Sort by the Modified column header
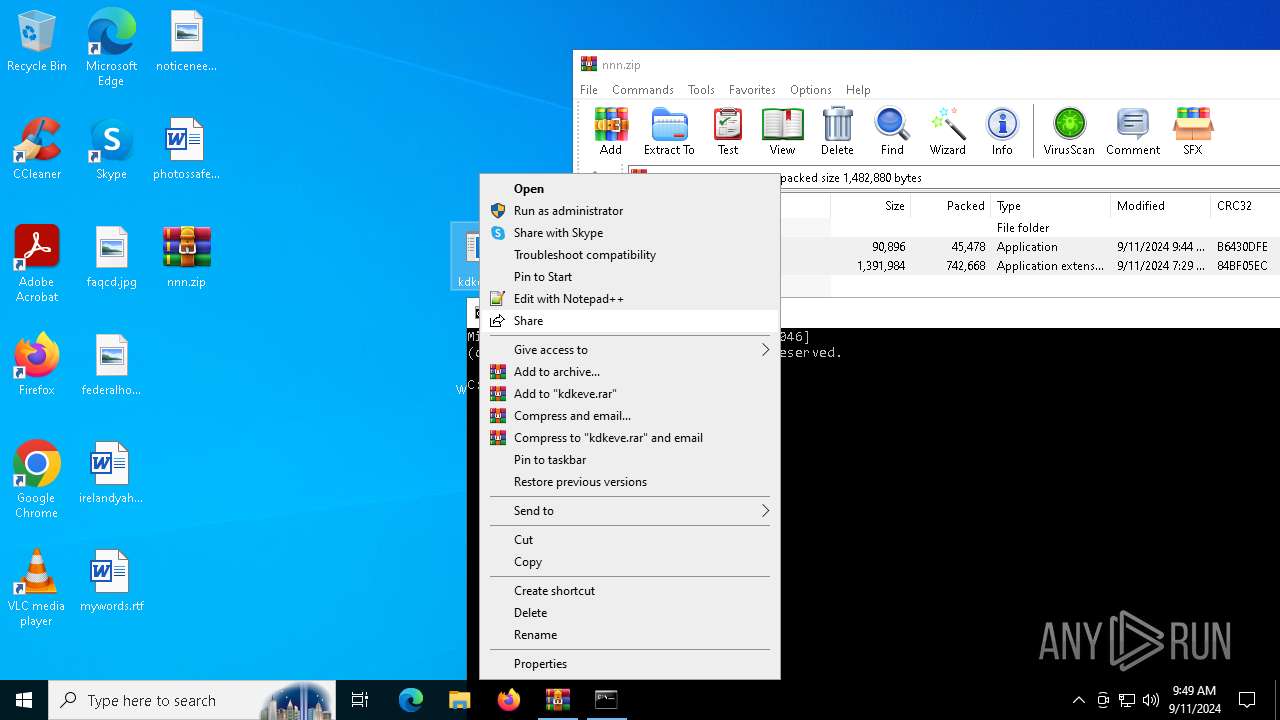 [1160, 206]
